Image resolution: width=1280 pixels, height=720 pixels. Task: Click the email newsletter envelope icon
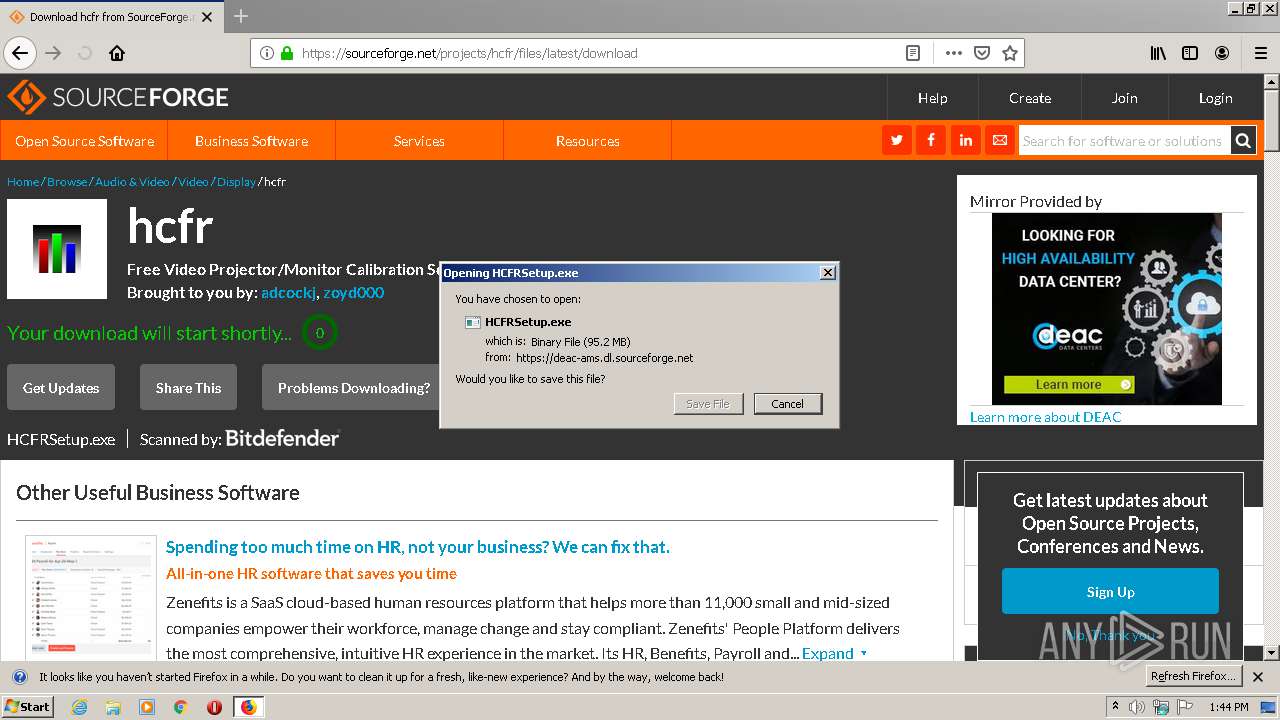(999, 140)
